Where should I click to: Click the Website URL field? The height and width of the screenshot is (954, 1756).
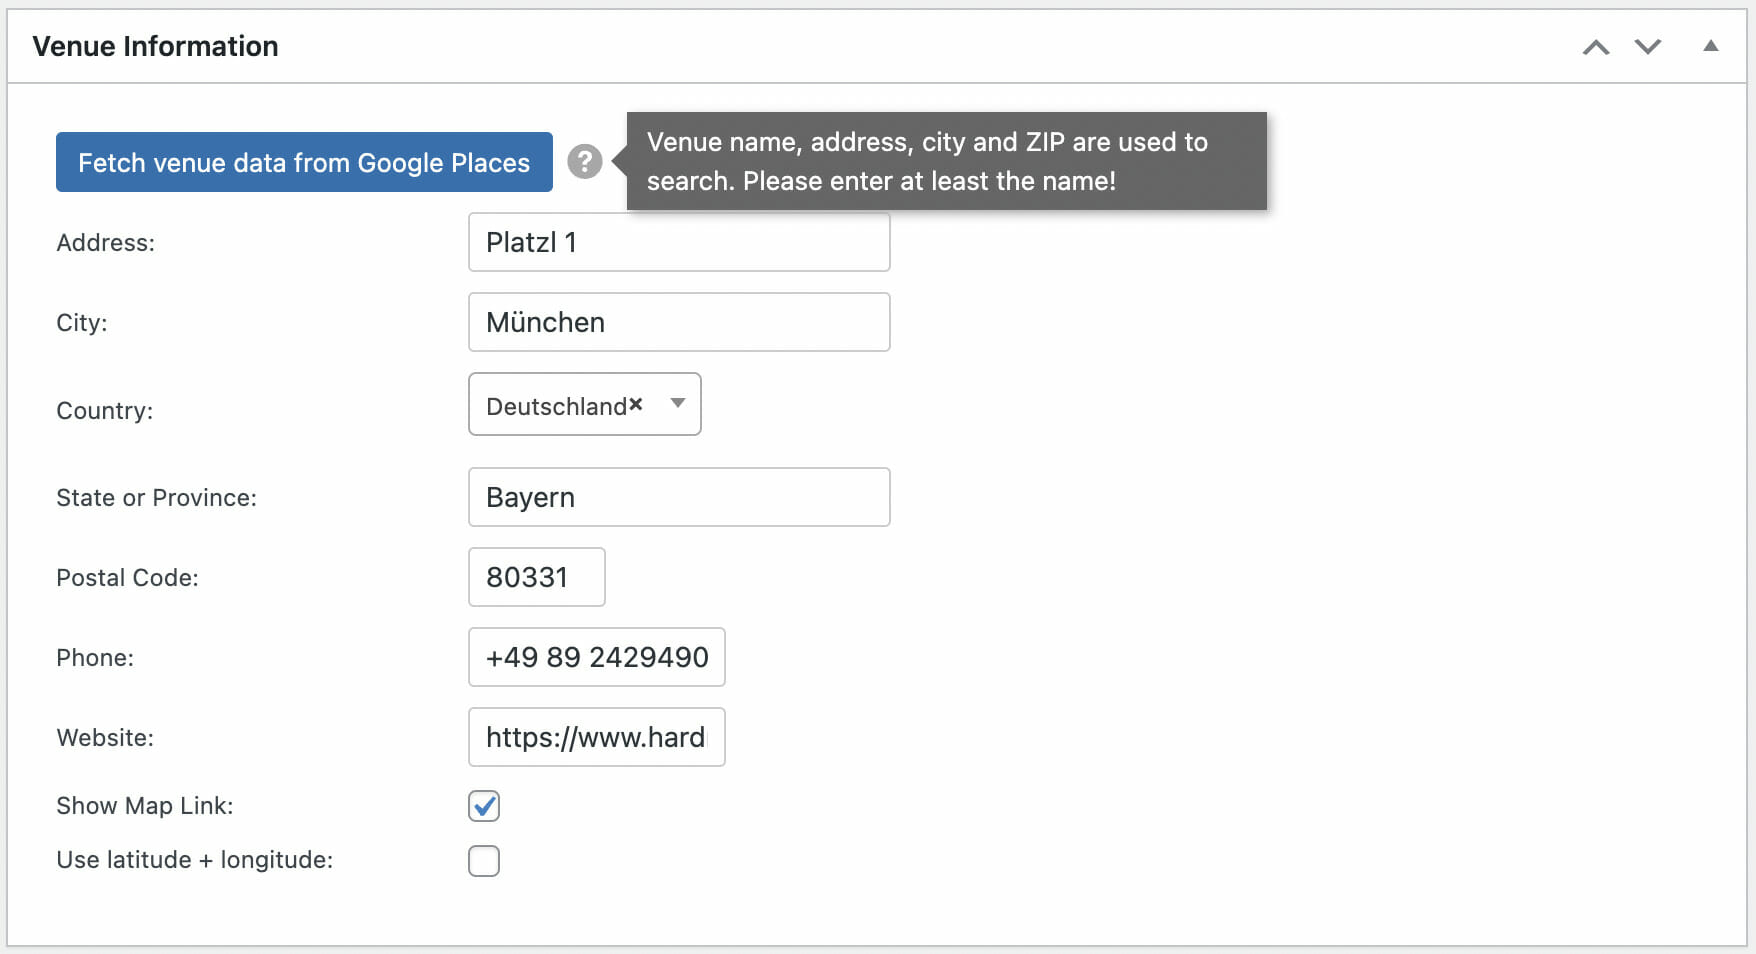pos(596,737)
